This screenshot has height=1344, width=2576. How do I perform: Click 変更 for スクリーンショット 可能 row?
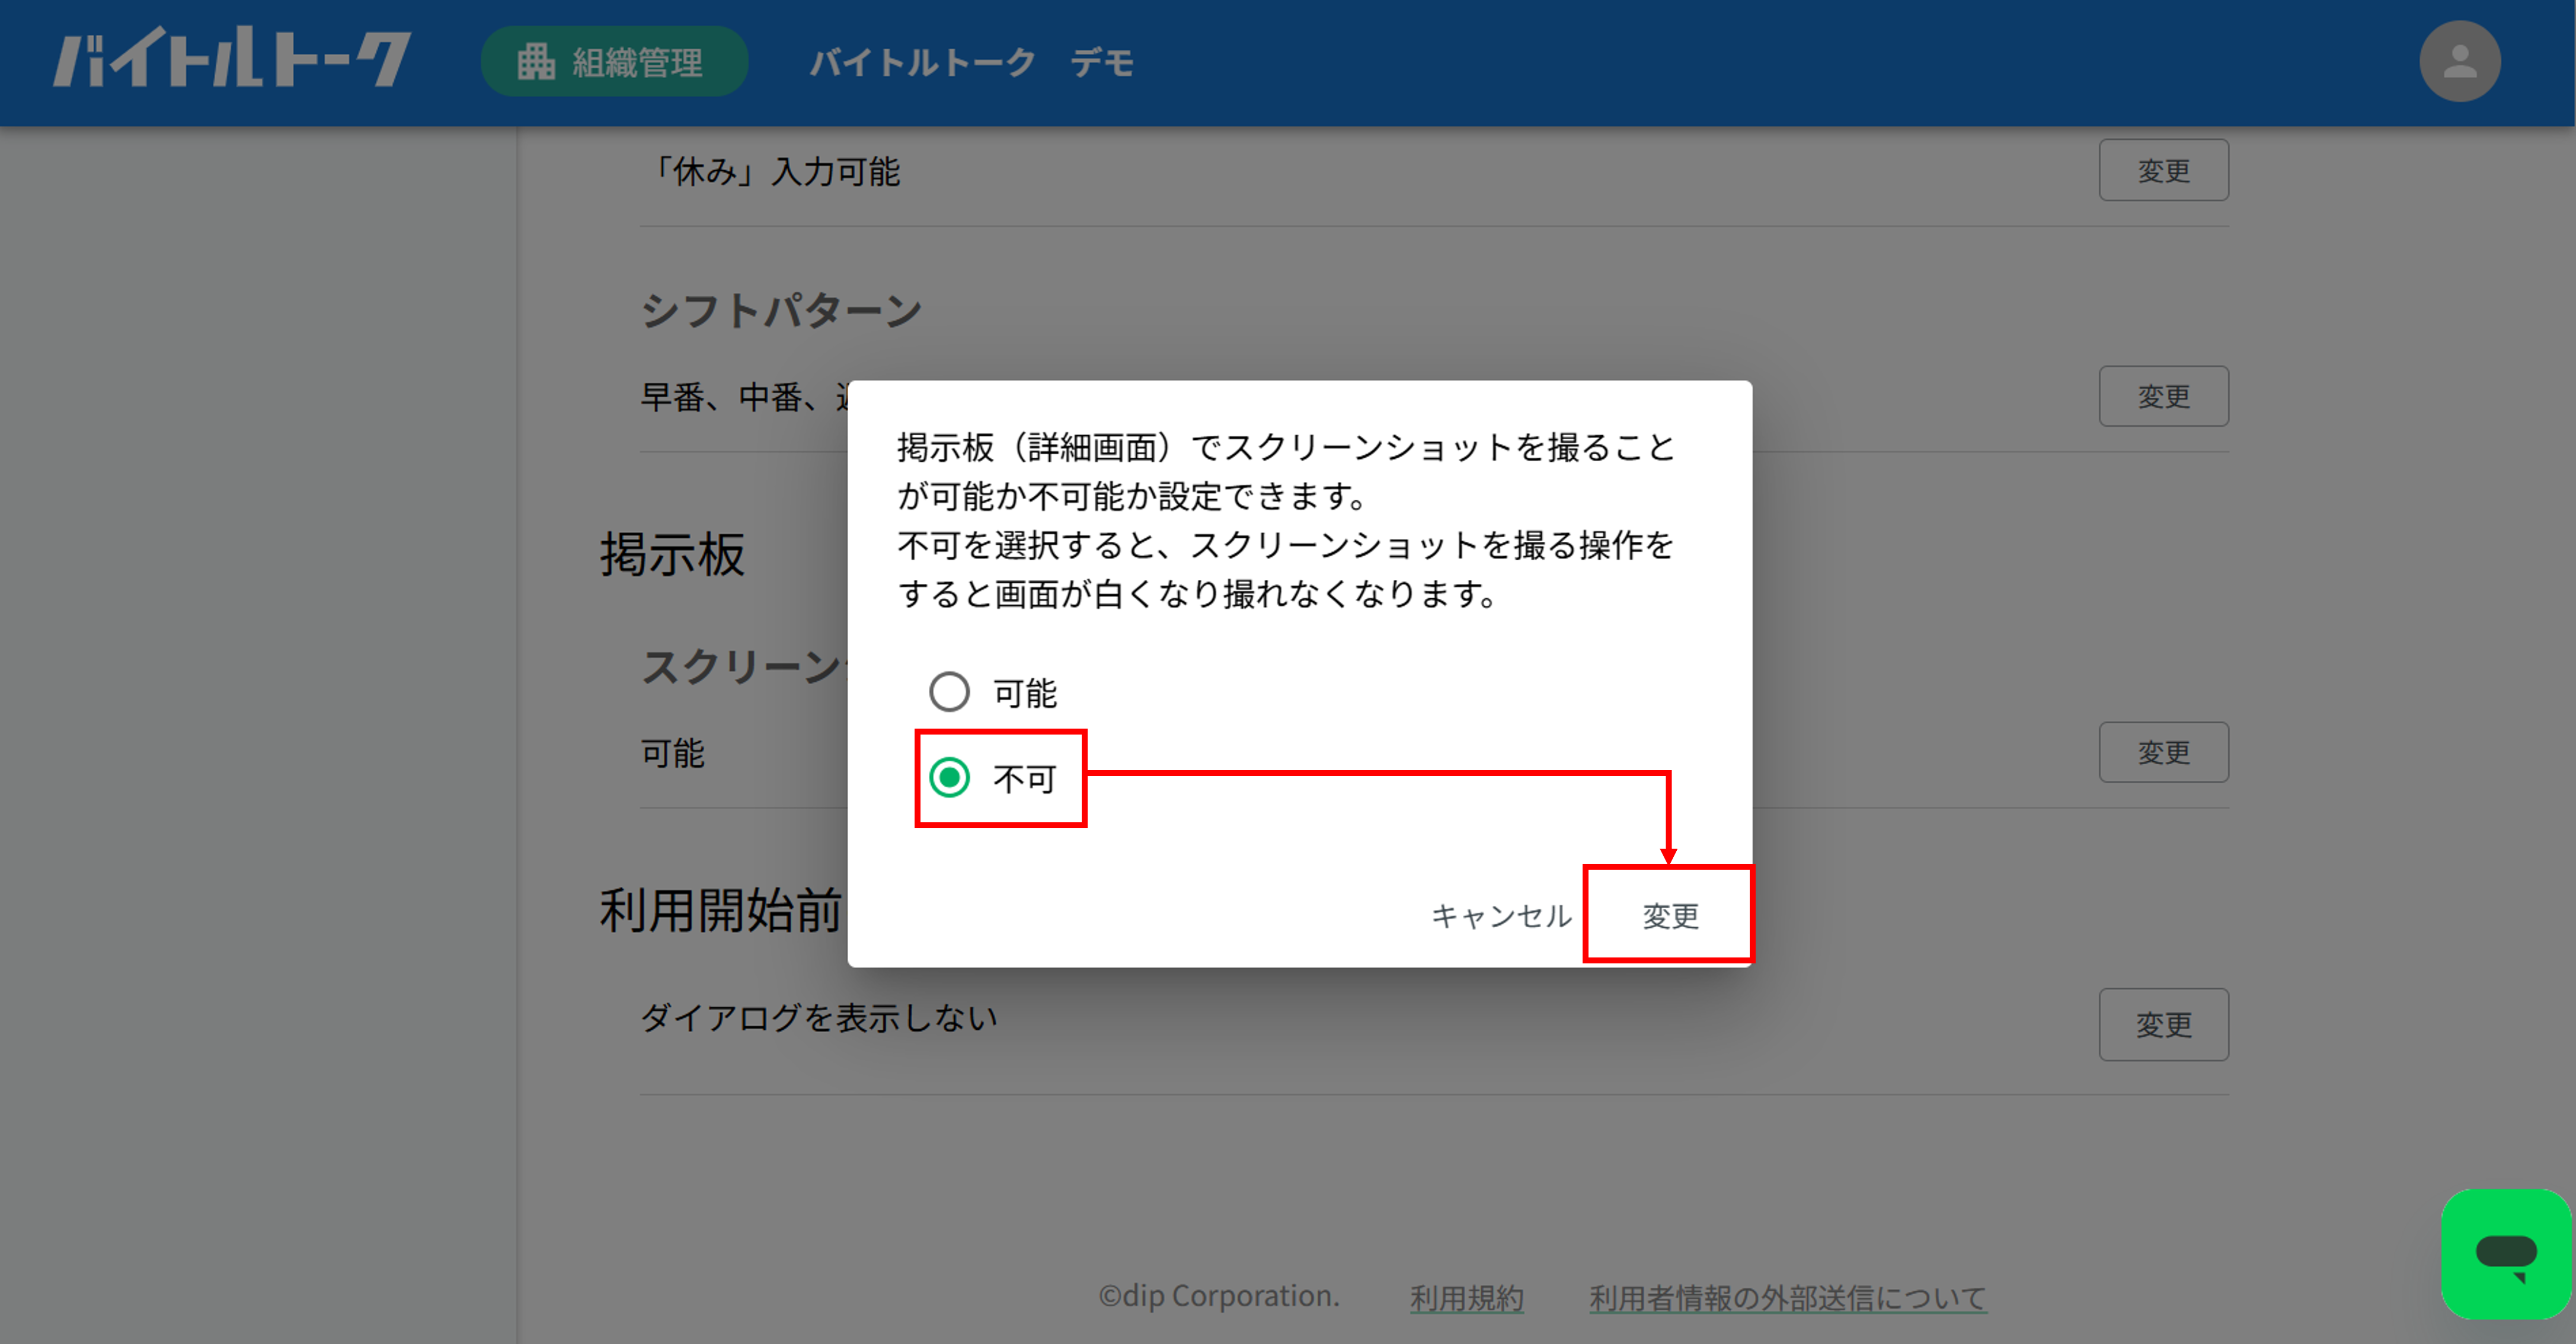click(x=2163, y=752)
